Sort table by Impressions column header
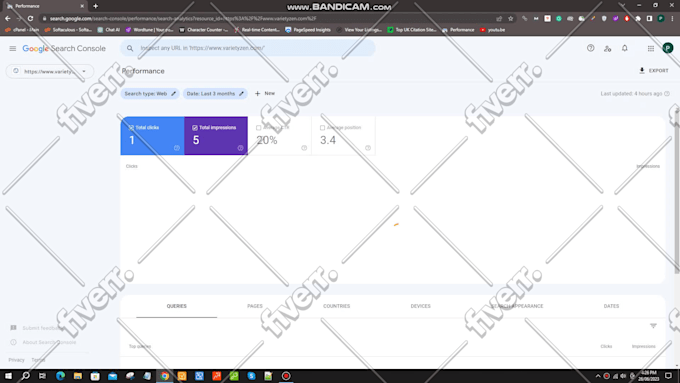 (x=644, y=347)
